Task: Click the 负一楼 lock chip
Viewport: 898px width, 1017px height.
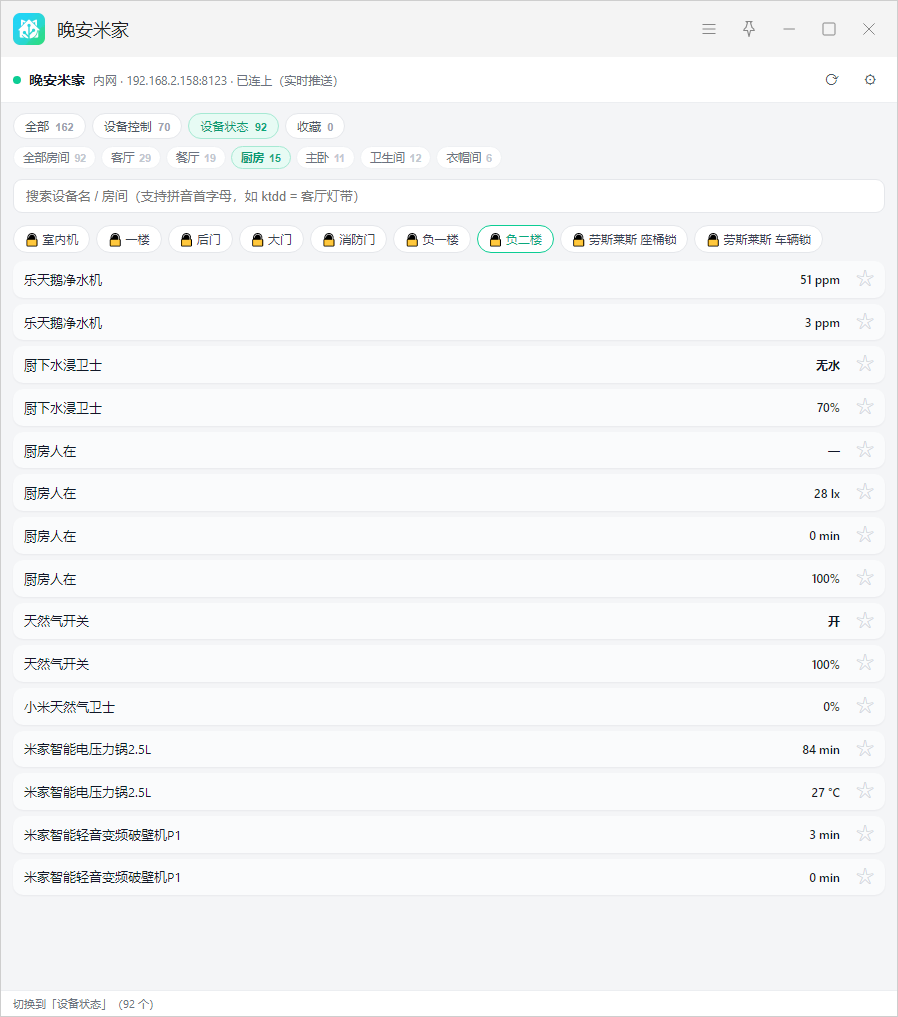Action: tap(432, 239)
